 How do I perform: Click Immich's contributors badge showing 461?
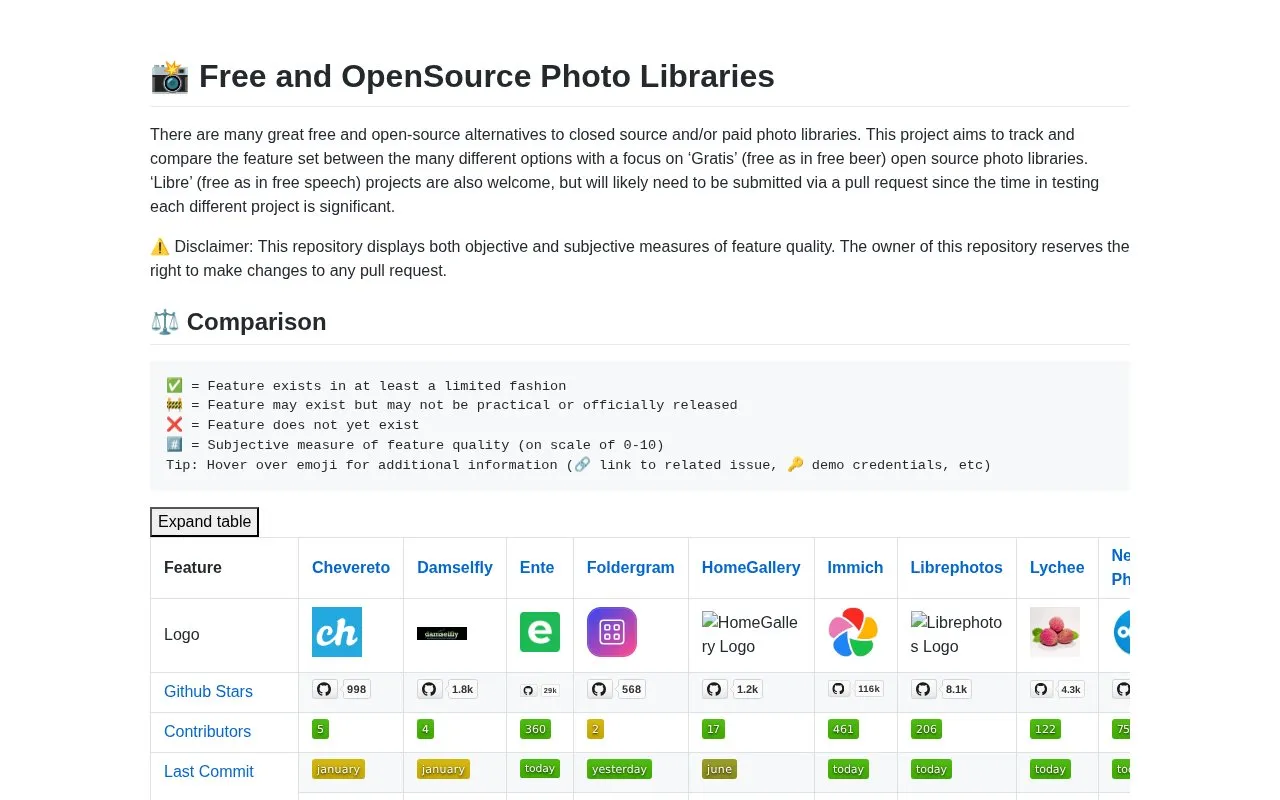(844, 729)
